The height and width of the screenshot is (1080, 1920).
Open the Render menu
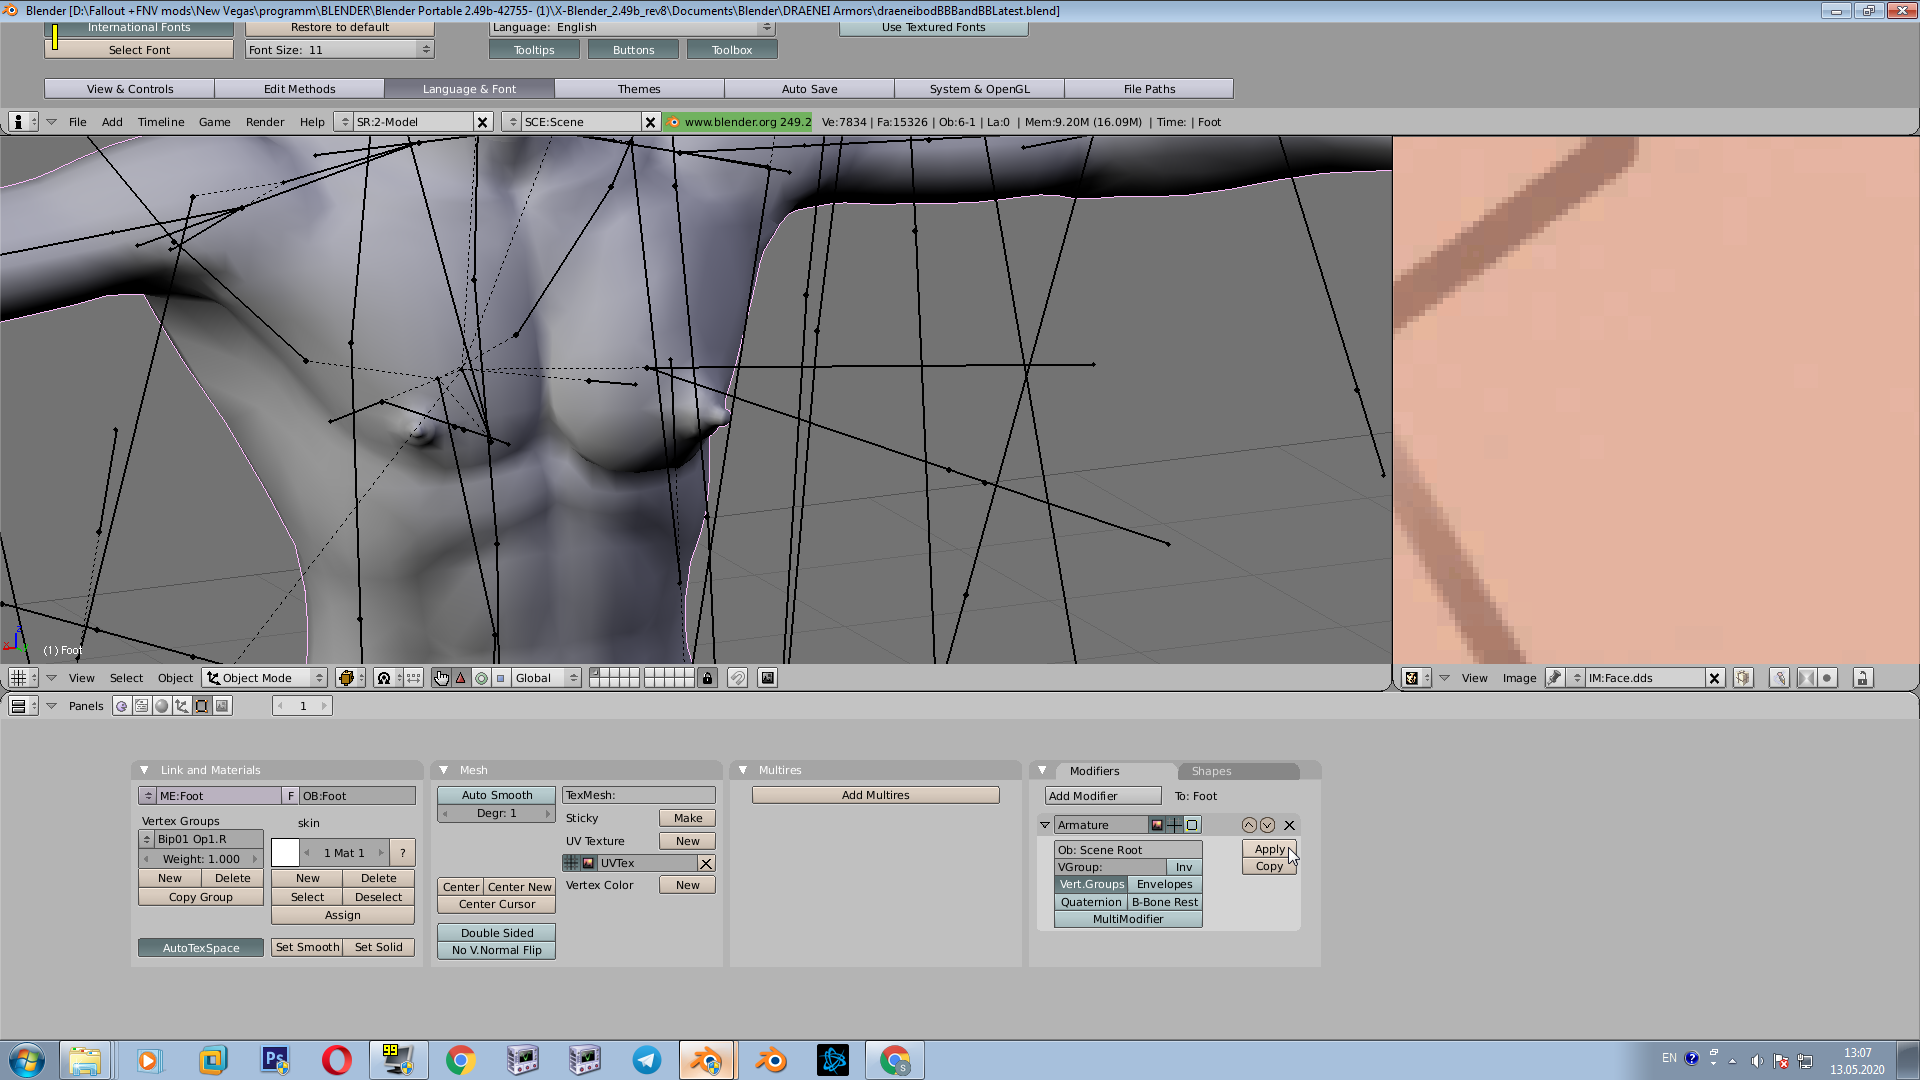(265, 122)
